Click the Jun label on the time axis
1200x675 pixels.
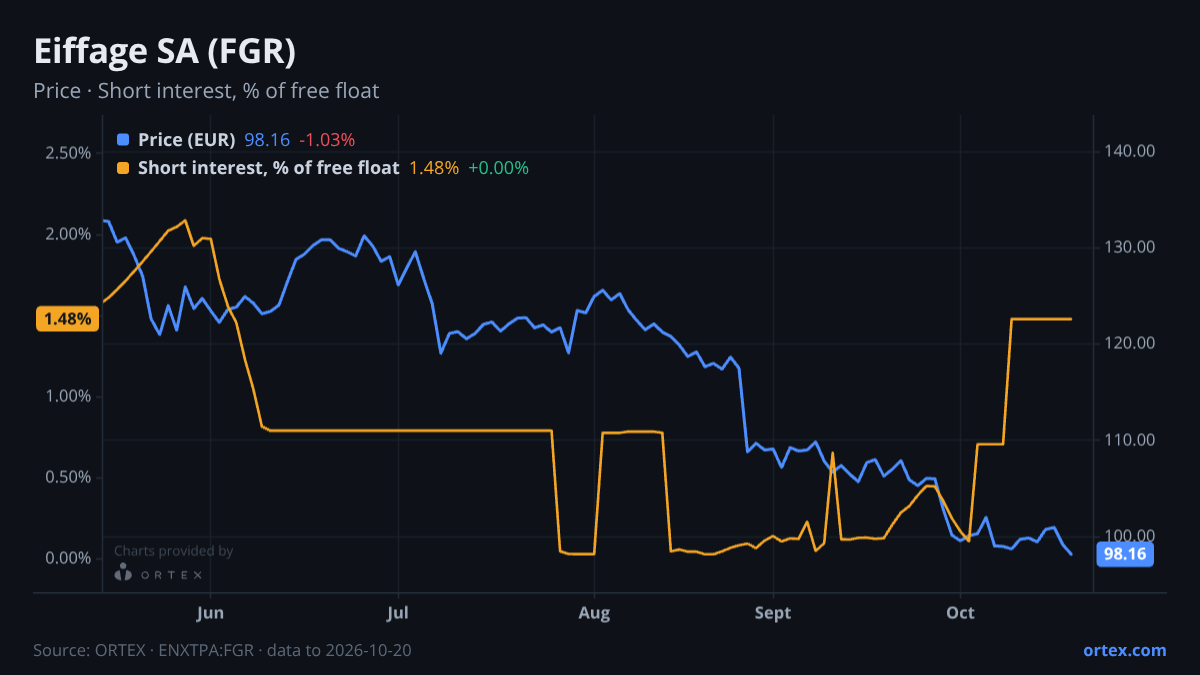(210, 611)
